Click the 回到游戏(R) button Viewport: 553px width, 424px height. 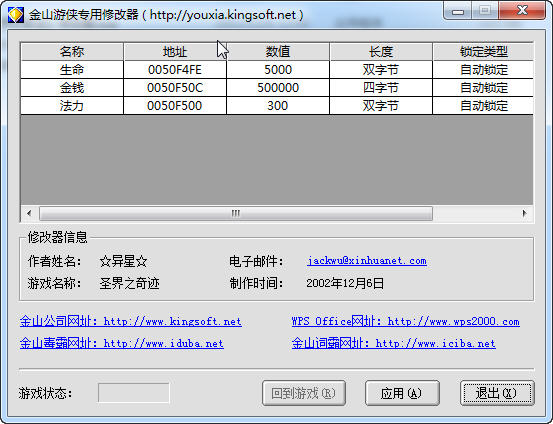[x=304, y=393]
